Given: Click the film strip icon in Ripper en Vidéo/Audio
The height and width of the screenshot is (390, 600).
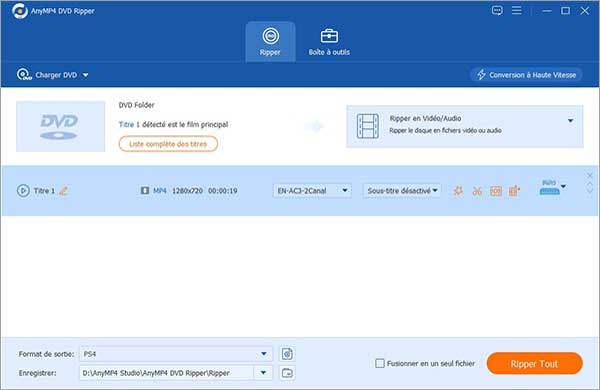Looking at the screenshot, I should (368, 126).
